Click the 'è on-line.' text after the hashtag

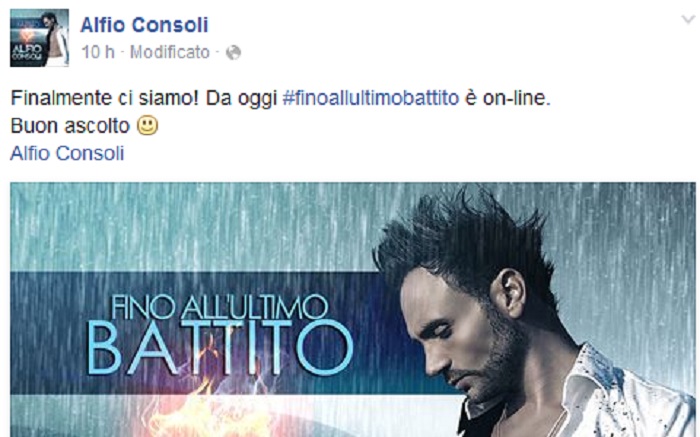click(x=508, y=98)
